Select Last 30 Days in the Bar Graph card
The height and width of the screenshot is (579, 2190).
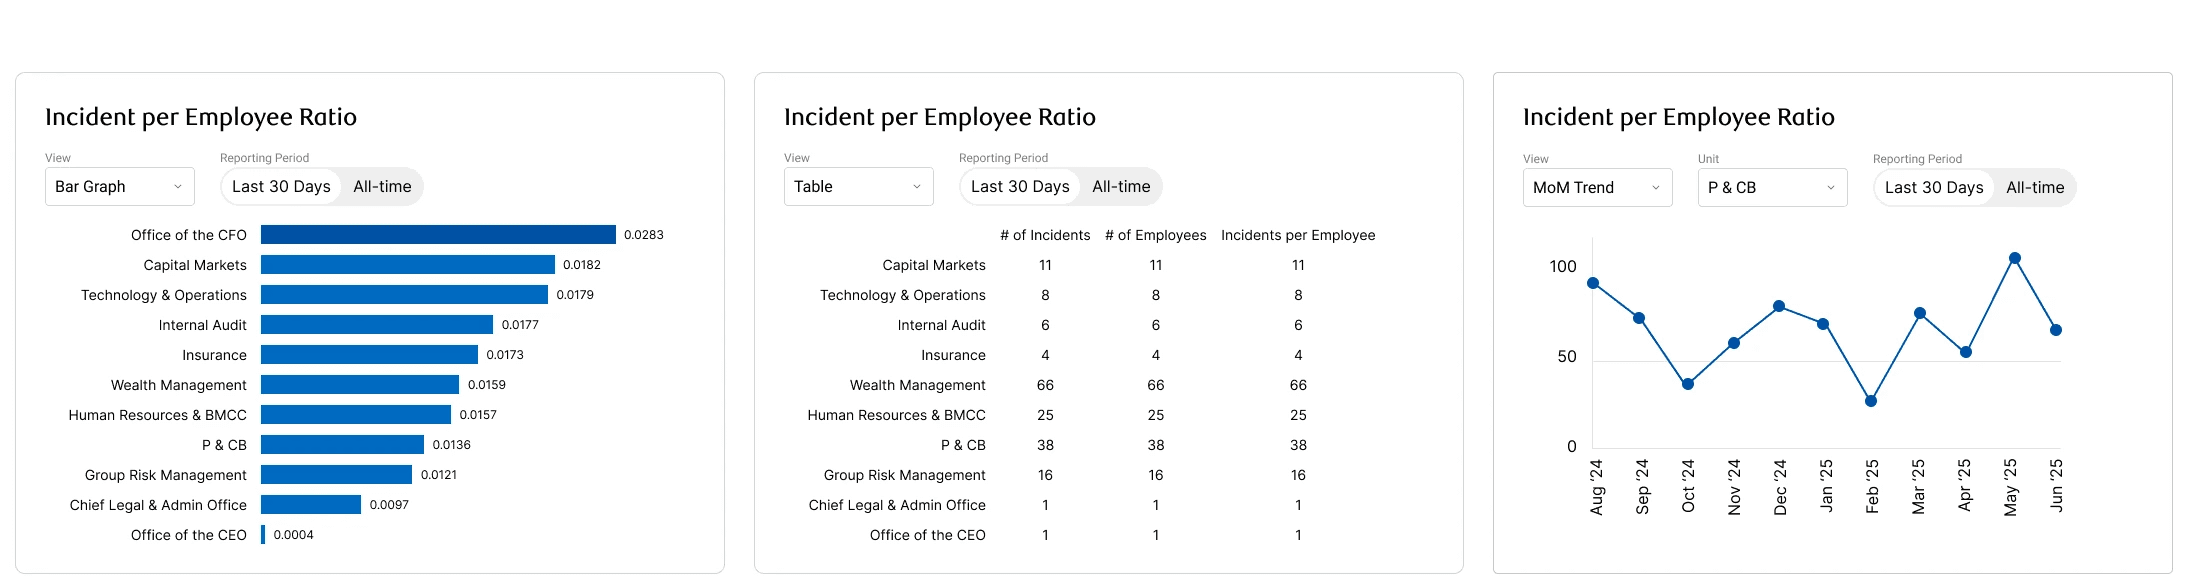[x=281, y=187]
